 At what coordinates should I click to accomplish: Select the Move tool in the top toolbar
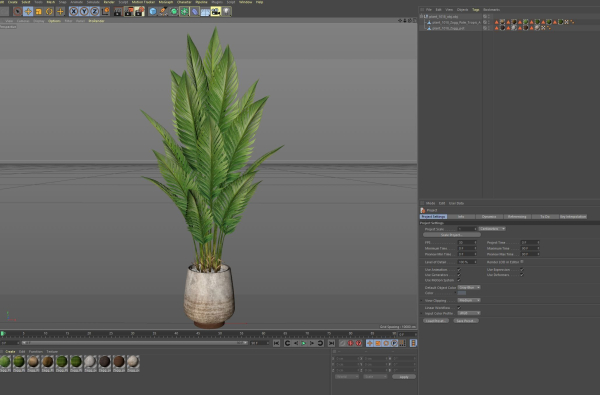point(28,11)
